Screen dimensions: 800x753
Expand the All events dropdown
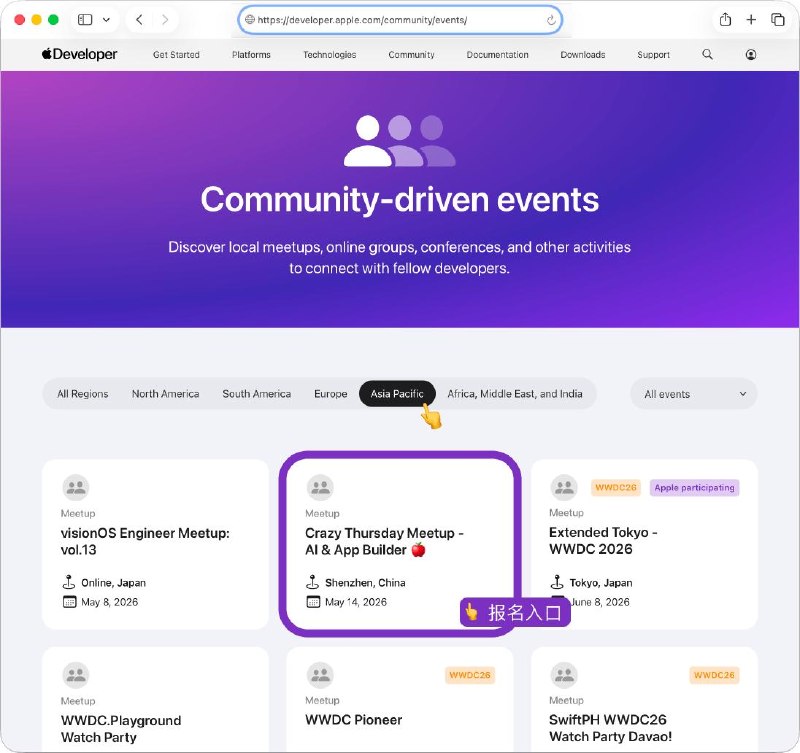pyautogui.click(x=694, y=394)
